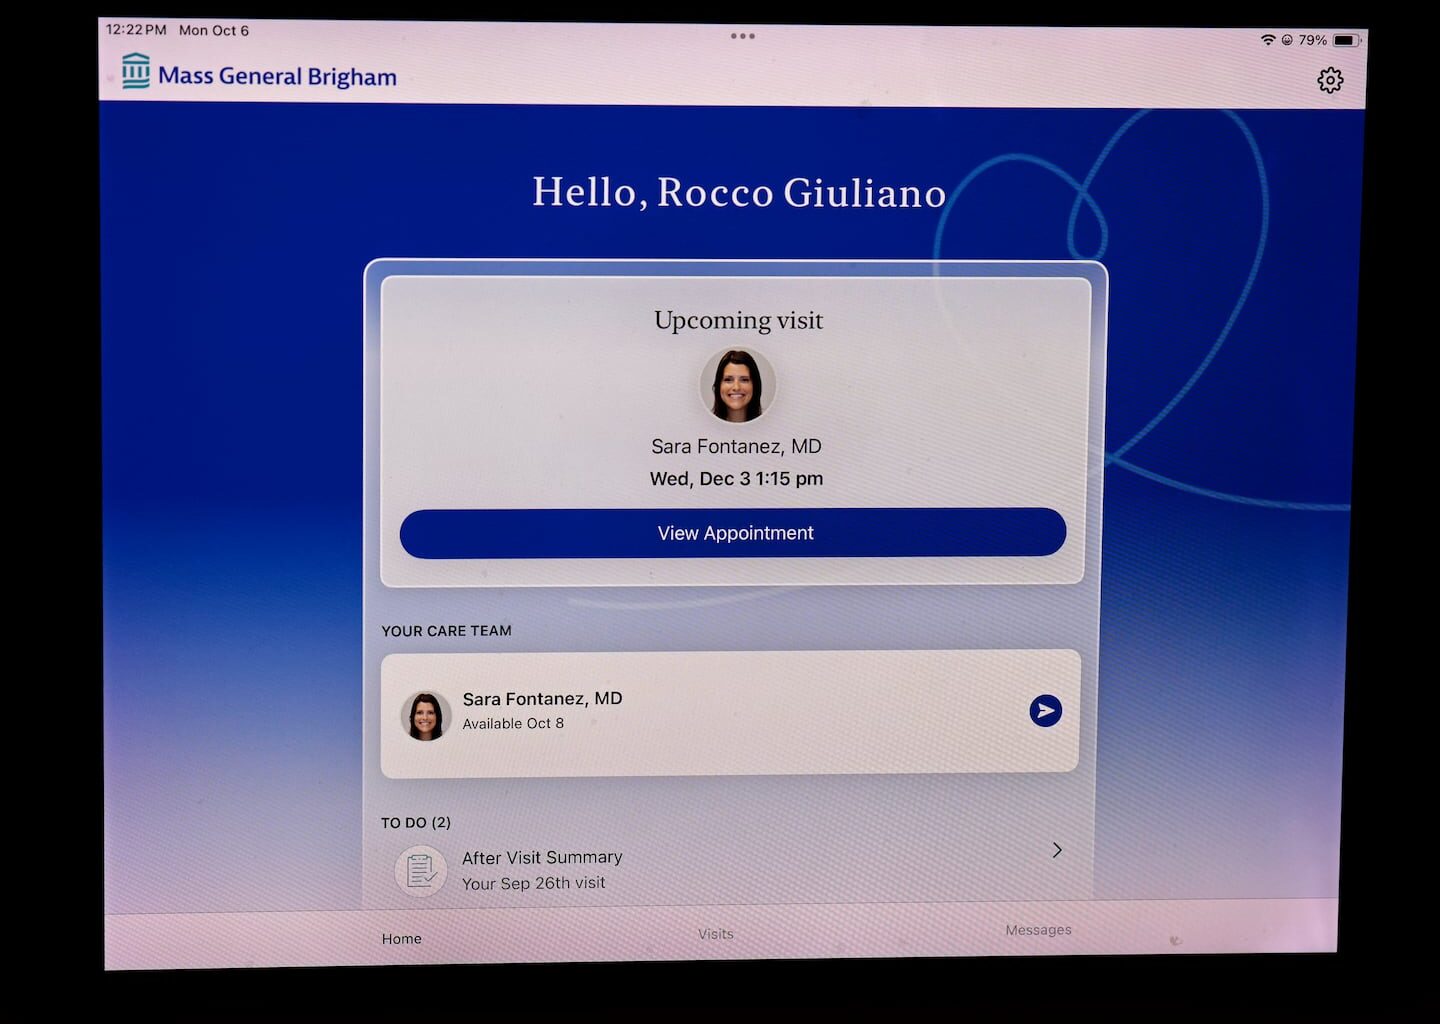
Task: Tap the Available Oct 8 availability text
Action: pos(513,724)
